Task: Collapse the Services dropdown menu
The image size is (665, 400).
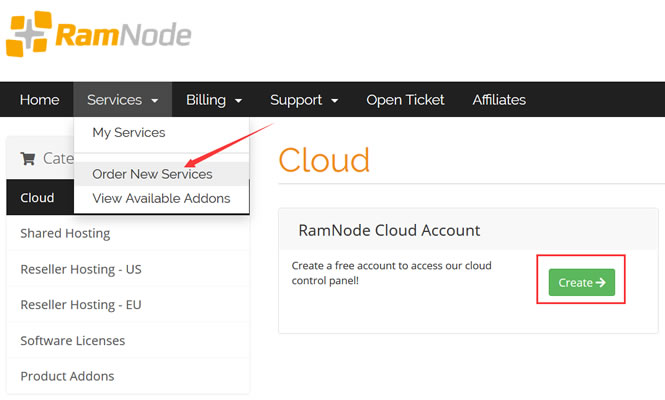Action: pos(123,100)
